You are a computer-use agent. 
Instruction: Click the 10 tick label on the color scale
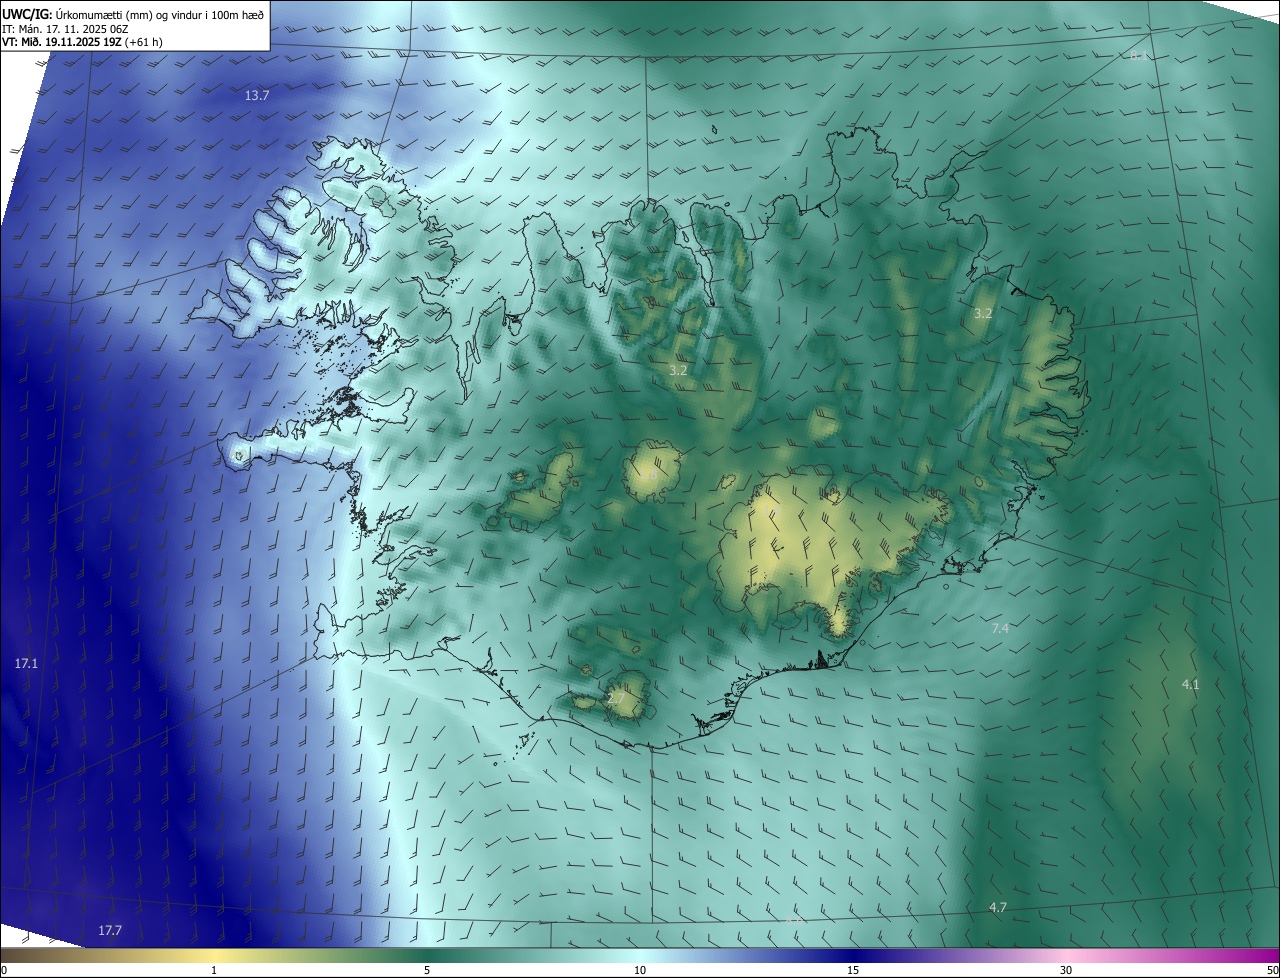tap(640, 970)
